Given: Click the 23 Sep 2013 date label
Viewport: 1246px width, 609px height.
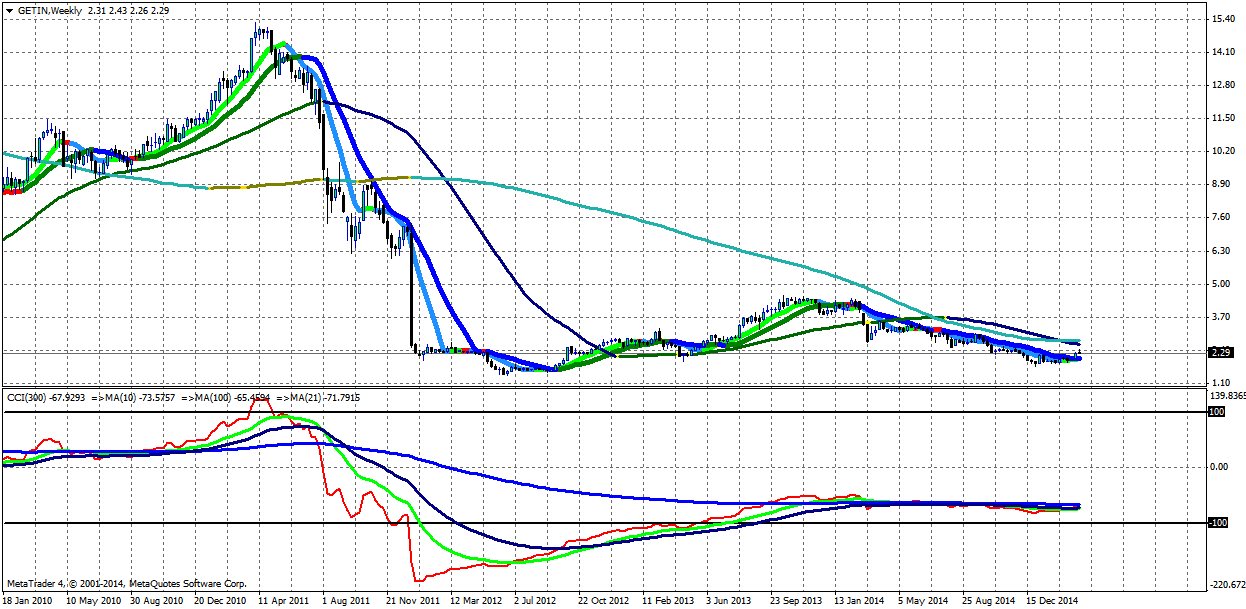Looking at the screenshot, I should point(796,600).
